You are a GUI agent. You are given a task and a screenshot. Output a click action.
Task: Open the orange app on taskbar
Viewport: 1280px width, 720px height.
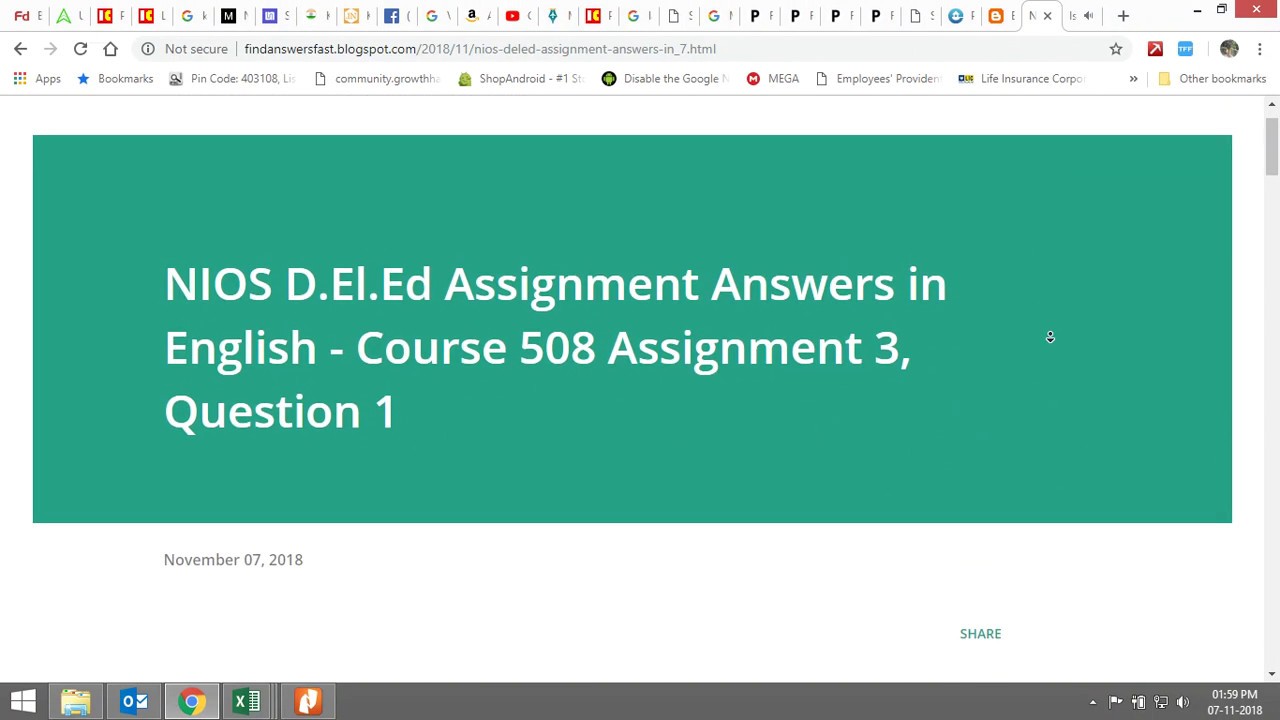[308, 702]
